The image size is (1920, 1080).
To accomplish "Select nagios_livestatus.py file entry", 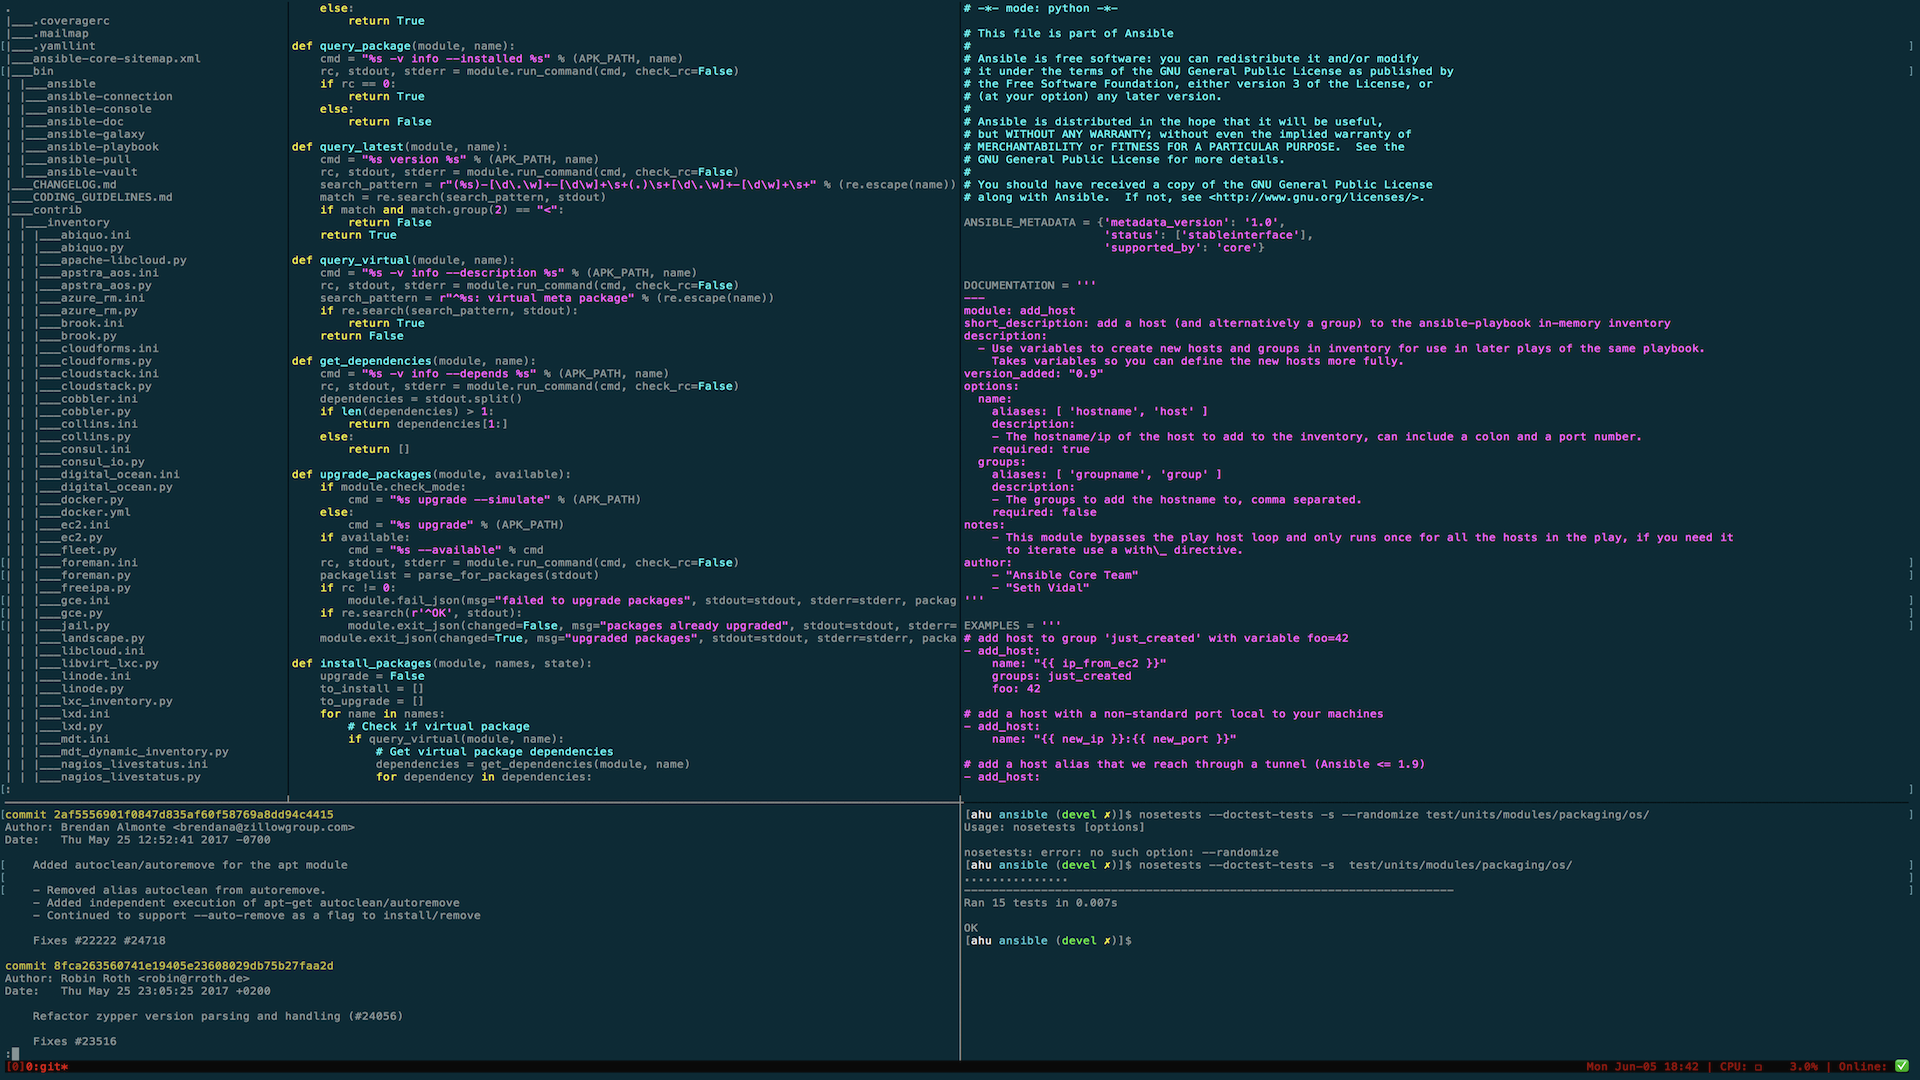I will coord(130,777).
